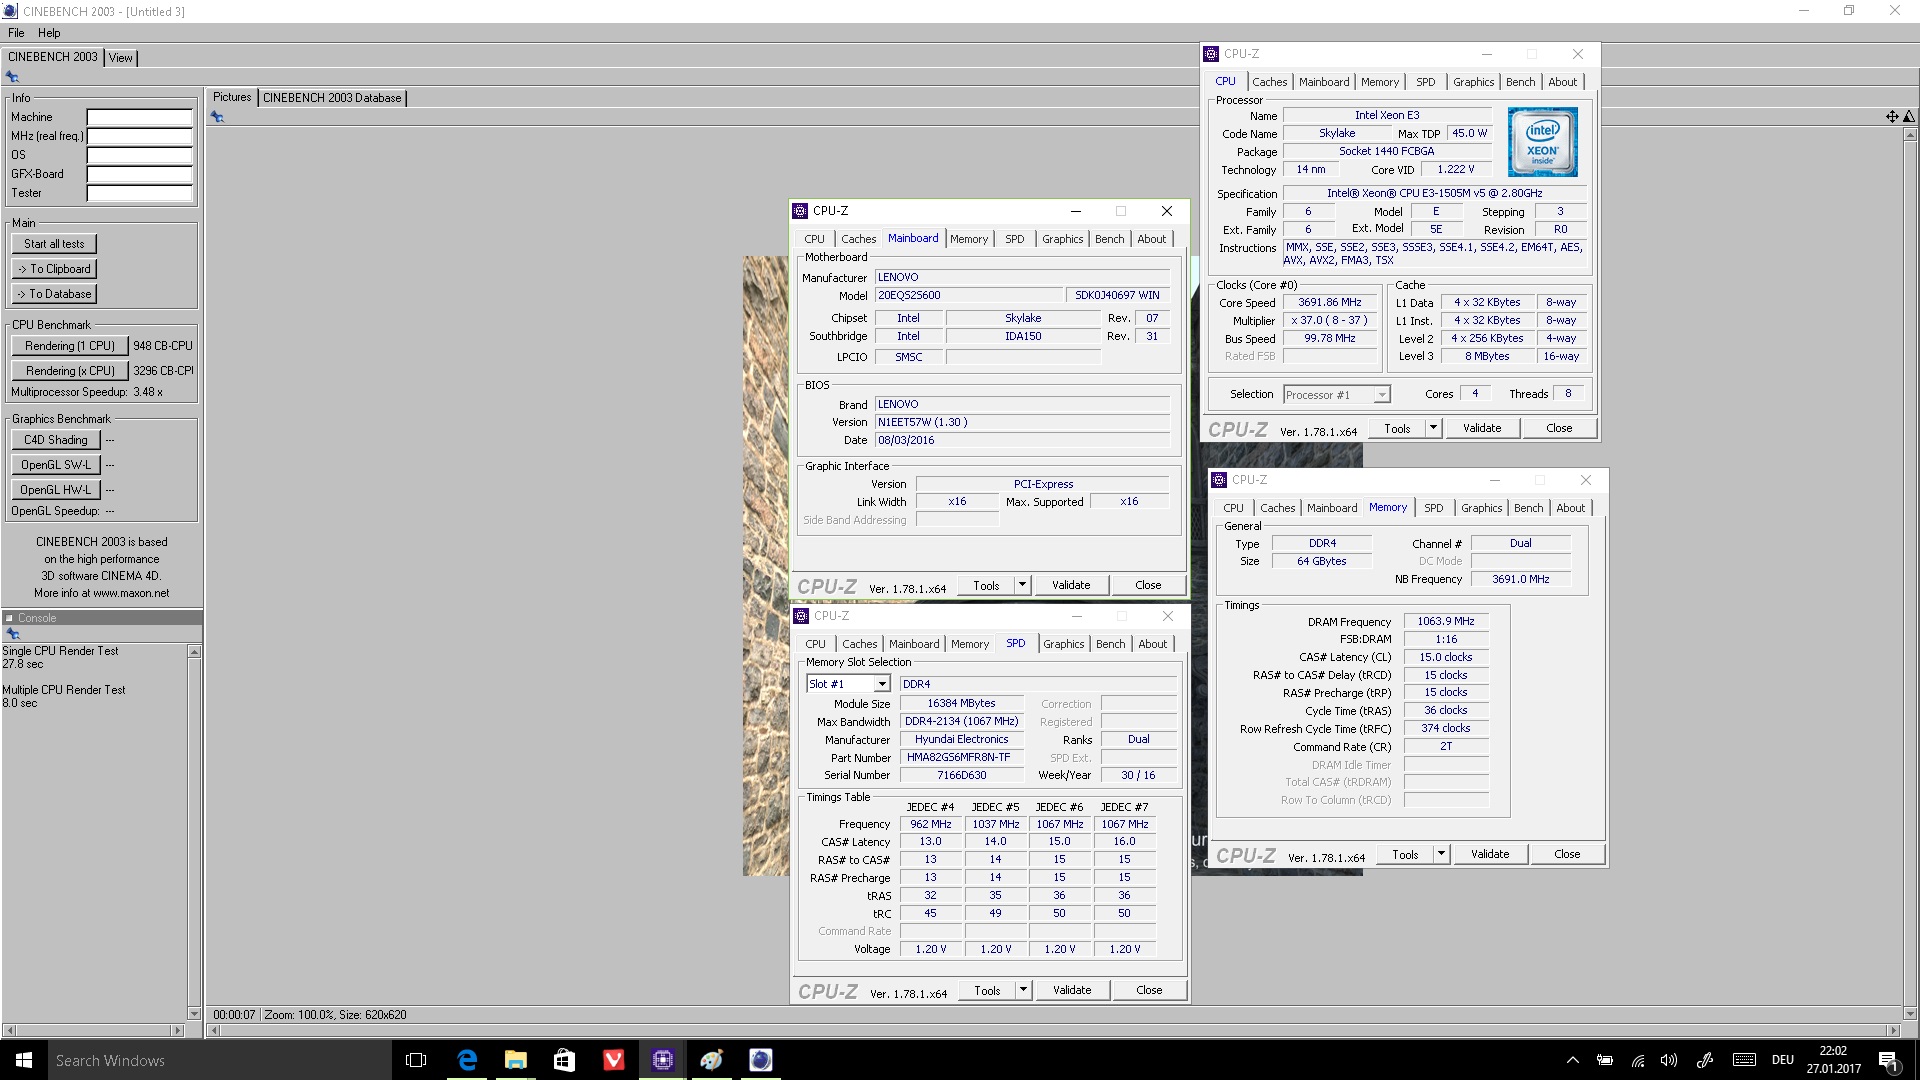The image size is (1920, 1080).
Task: Click the Tester input field
Action: click(139, 193)
